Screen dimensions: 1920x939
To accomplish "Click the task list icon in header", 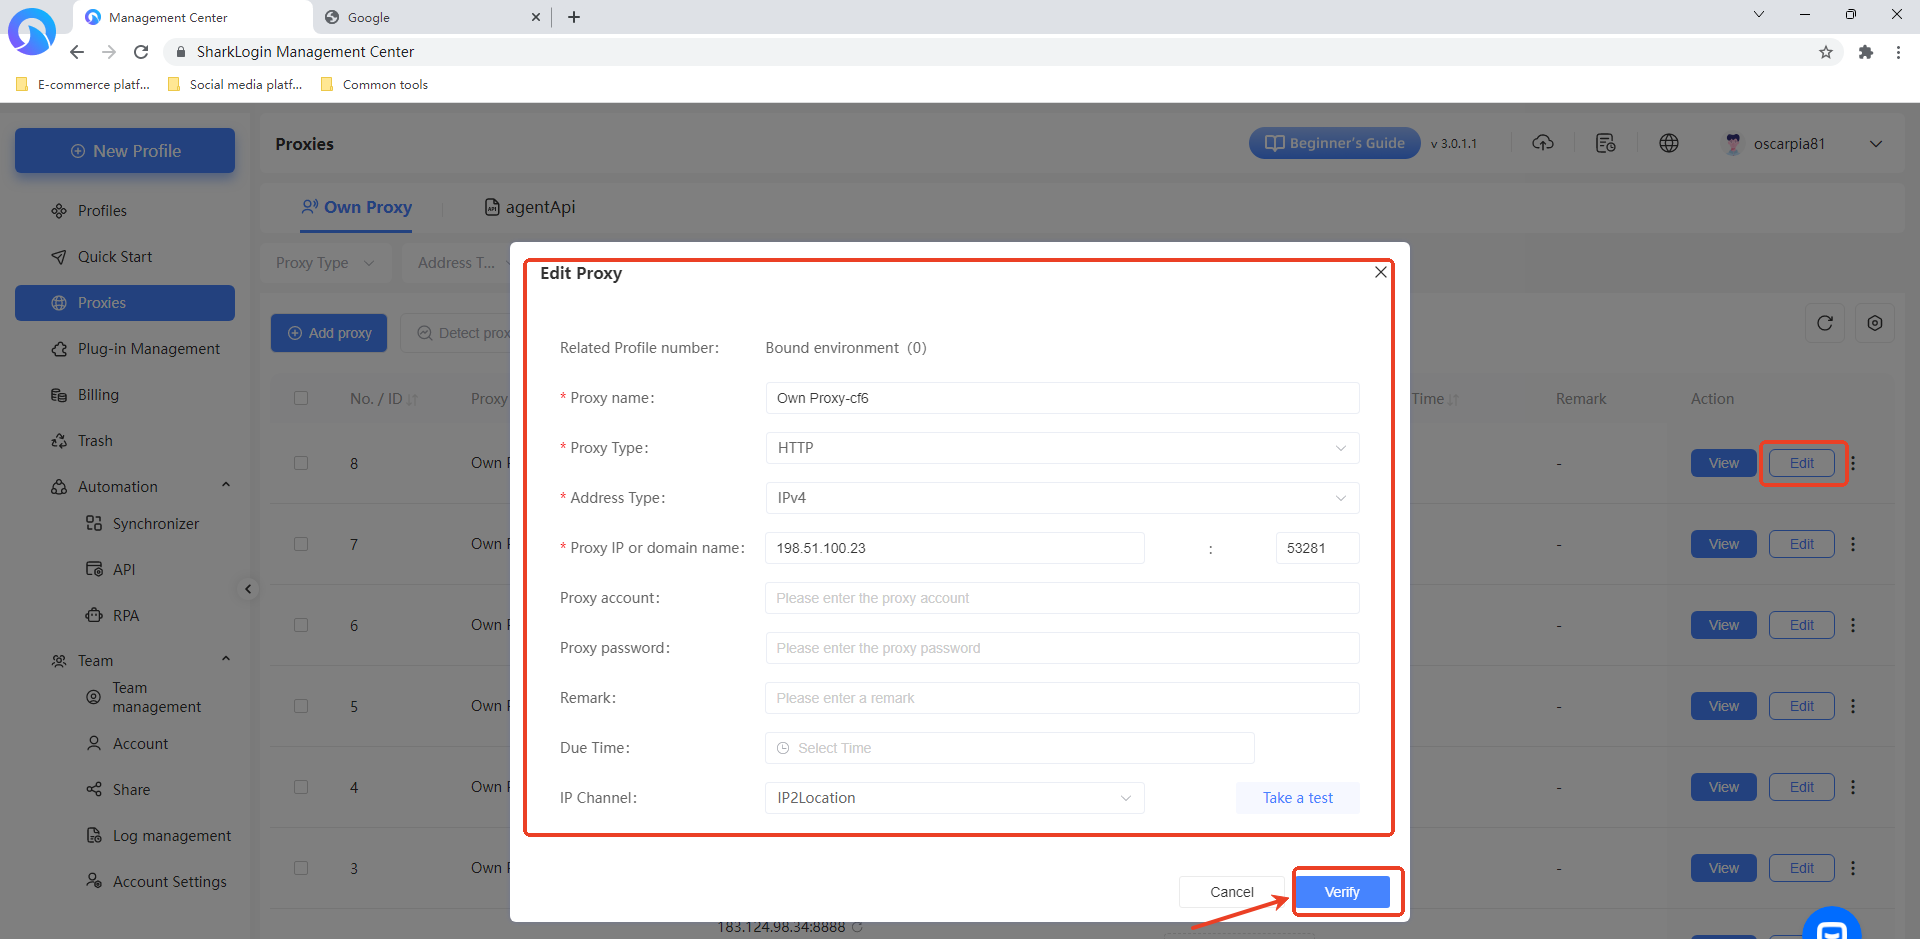I will tap(1605, 143).
